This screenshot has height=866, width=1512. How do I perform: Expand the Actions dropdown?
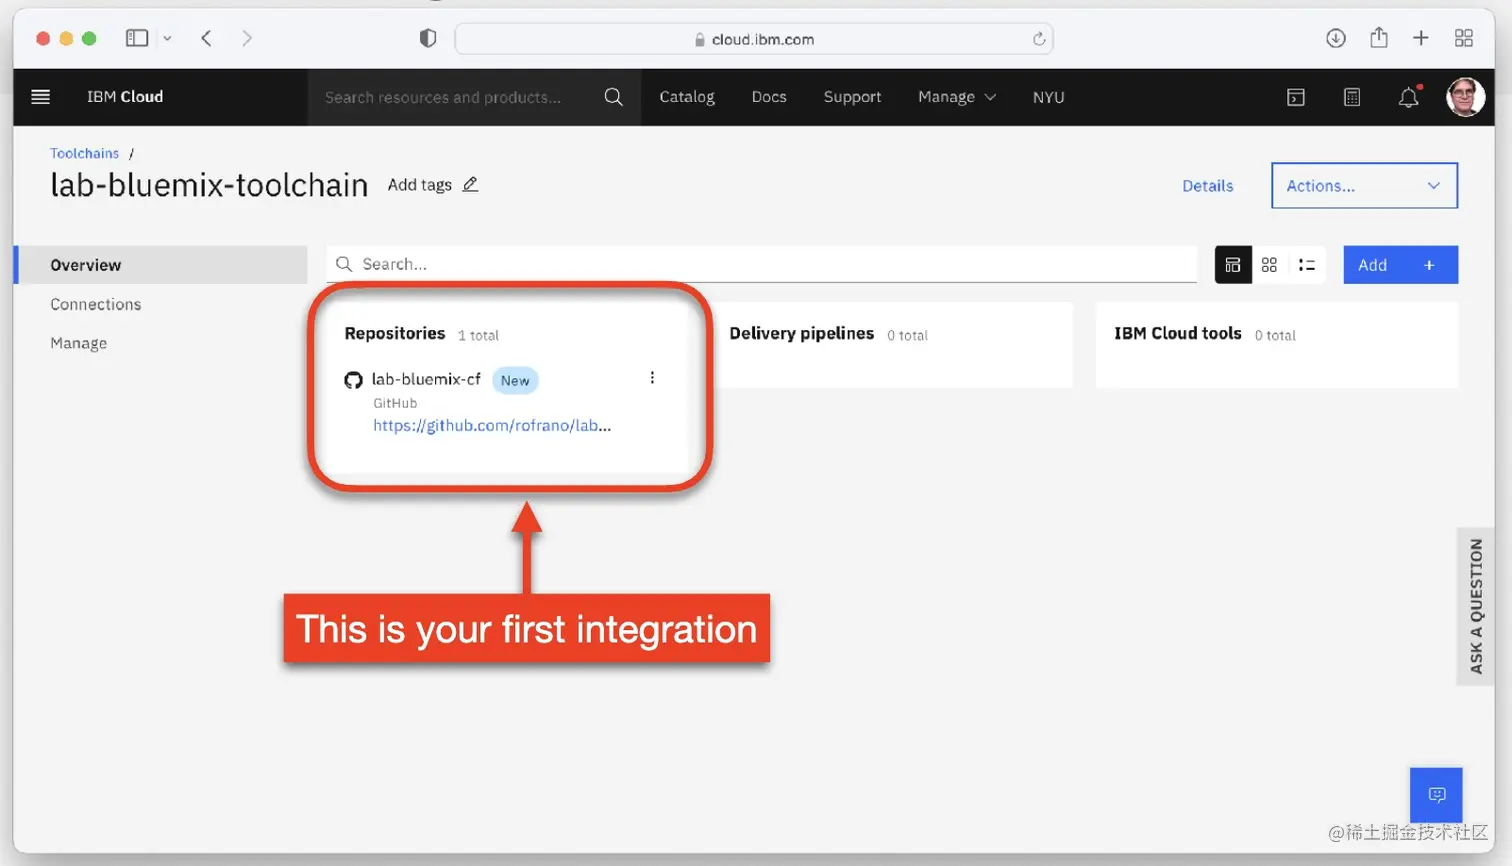pyautogui.click(x=1364, y=186)
